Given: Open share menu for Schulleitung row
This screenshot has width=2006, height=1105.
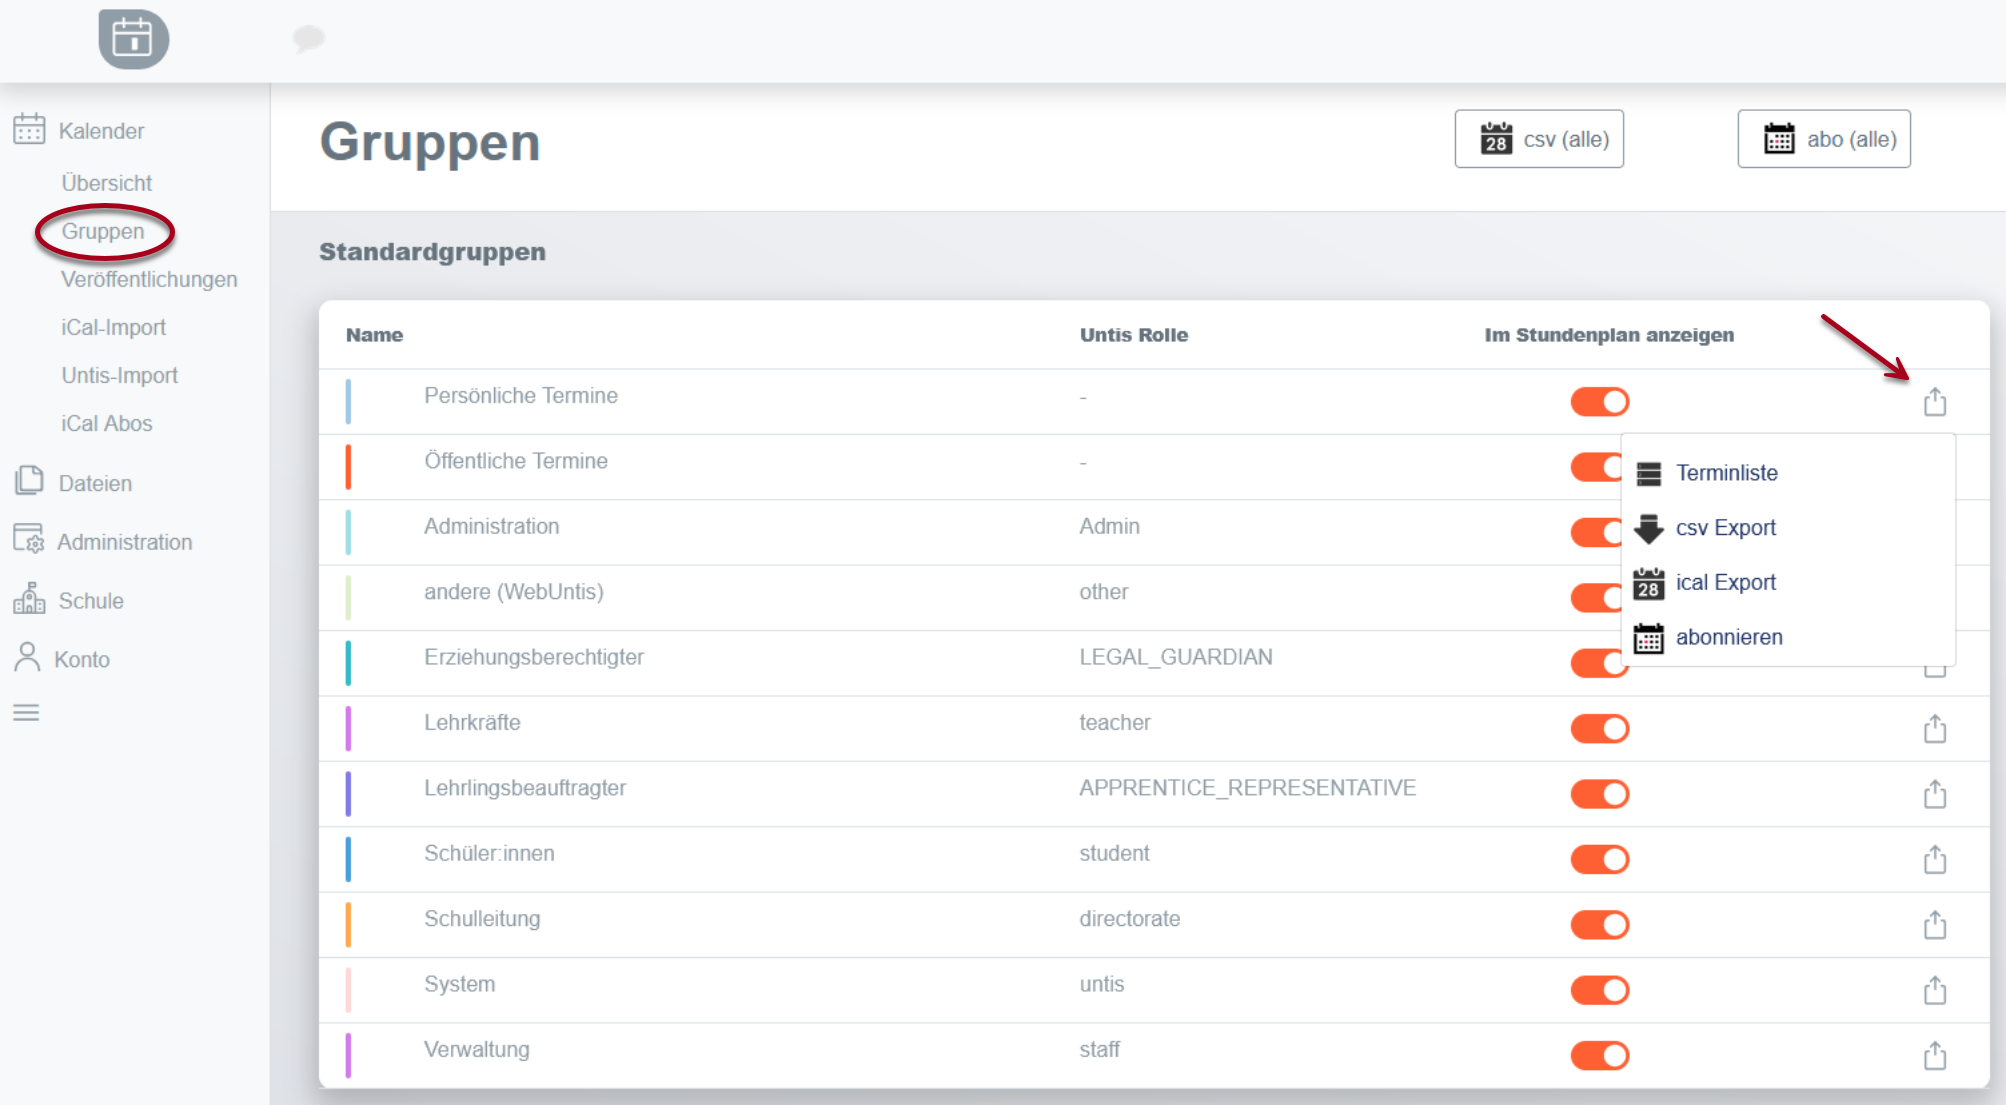Looking at the screenshot, I should point(1935,925).
